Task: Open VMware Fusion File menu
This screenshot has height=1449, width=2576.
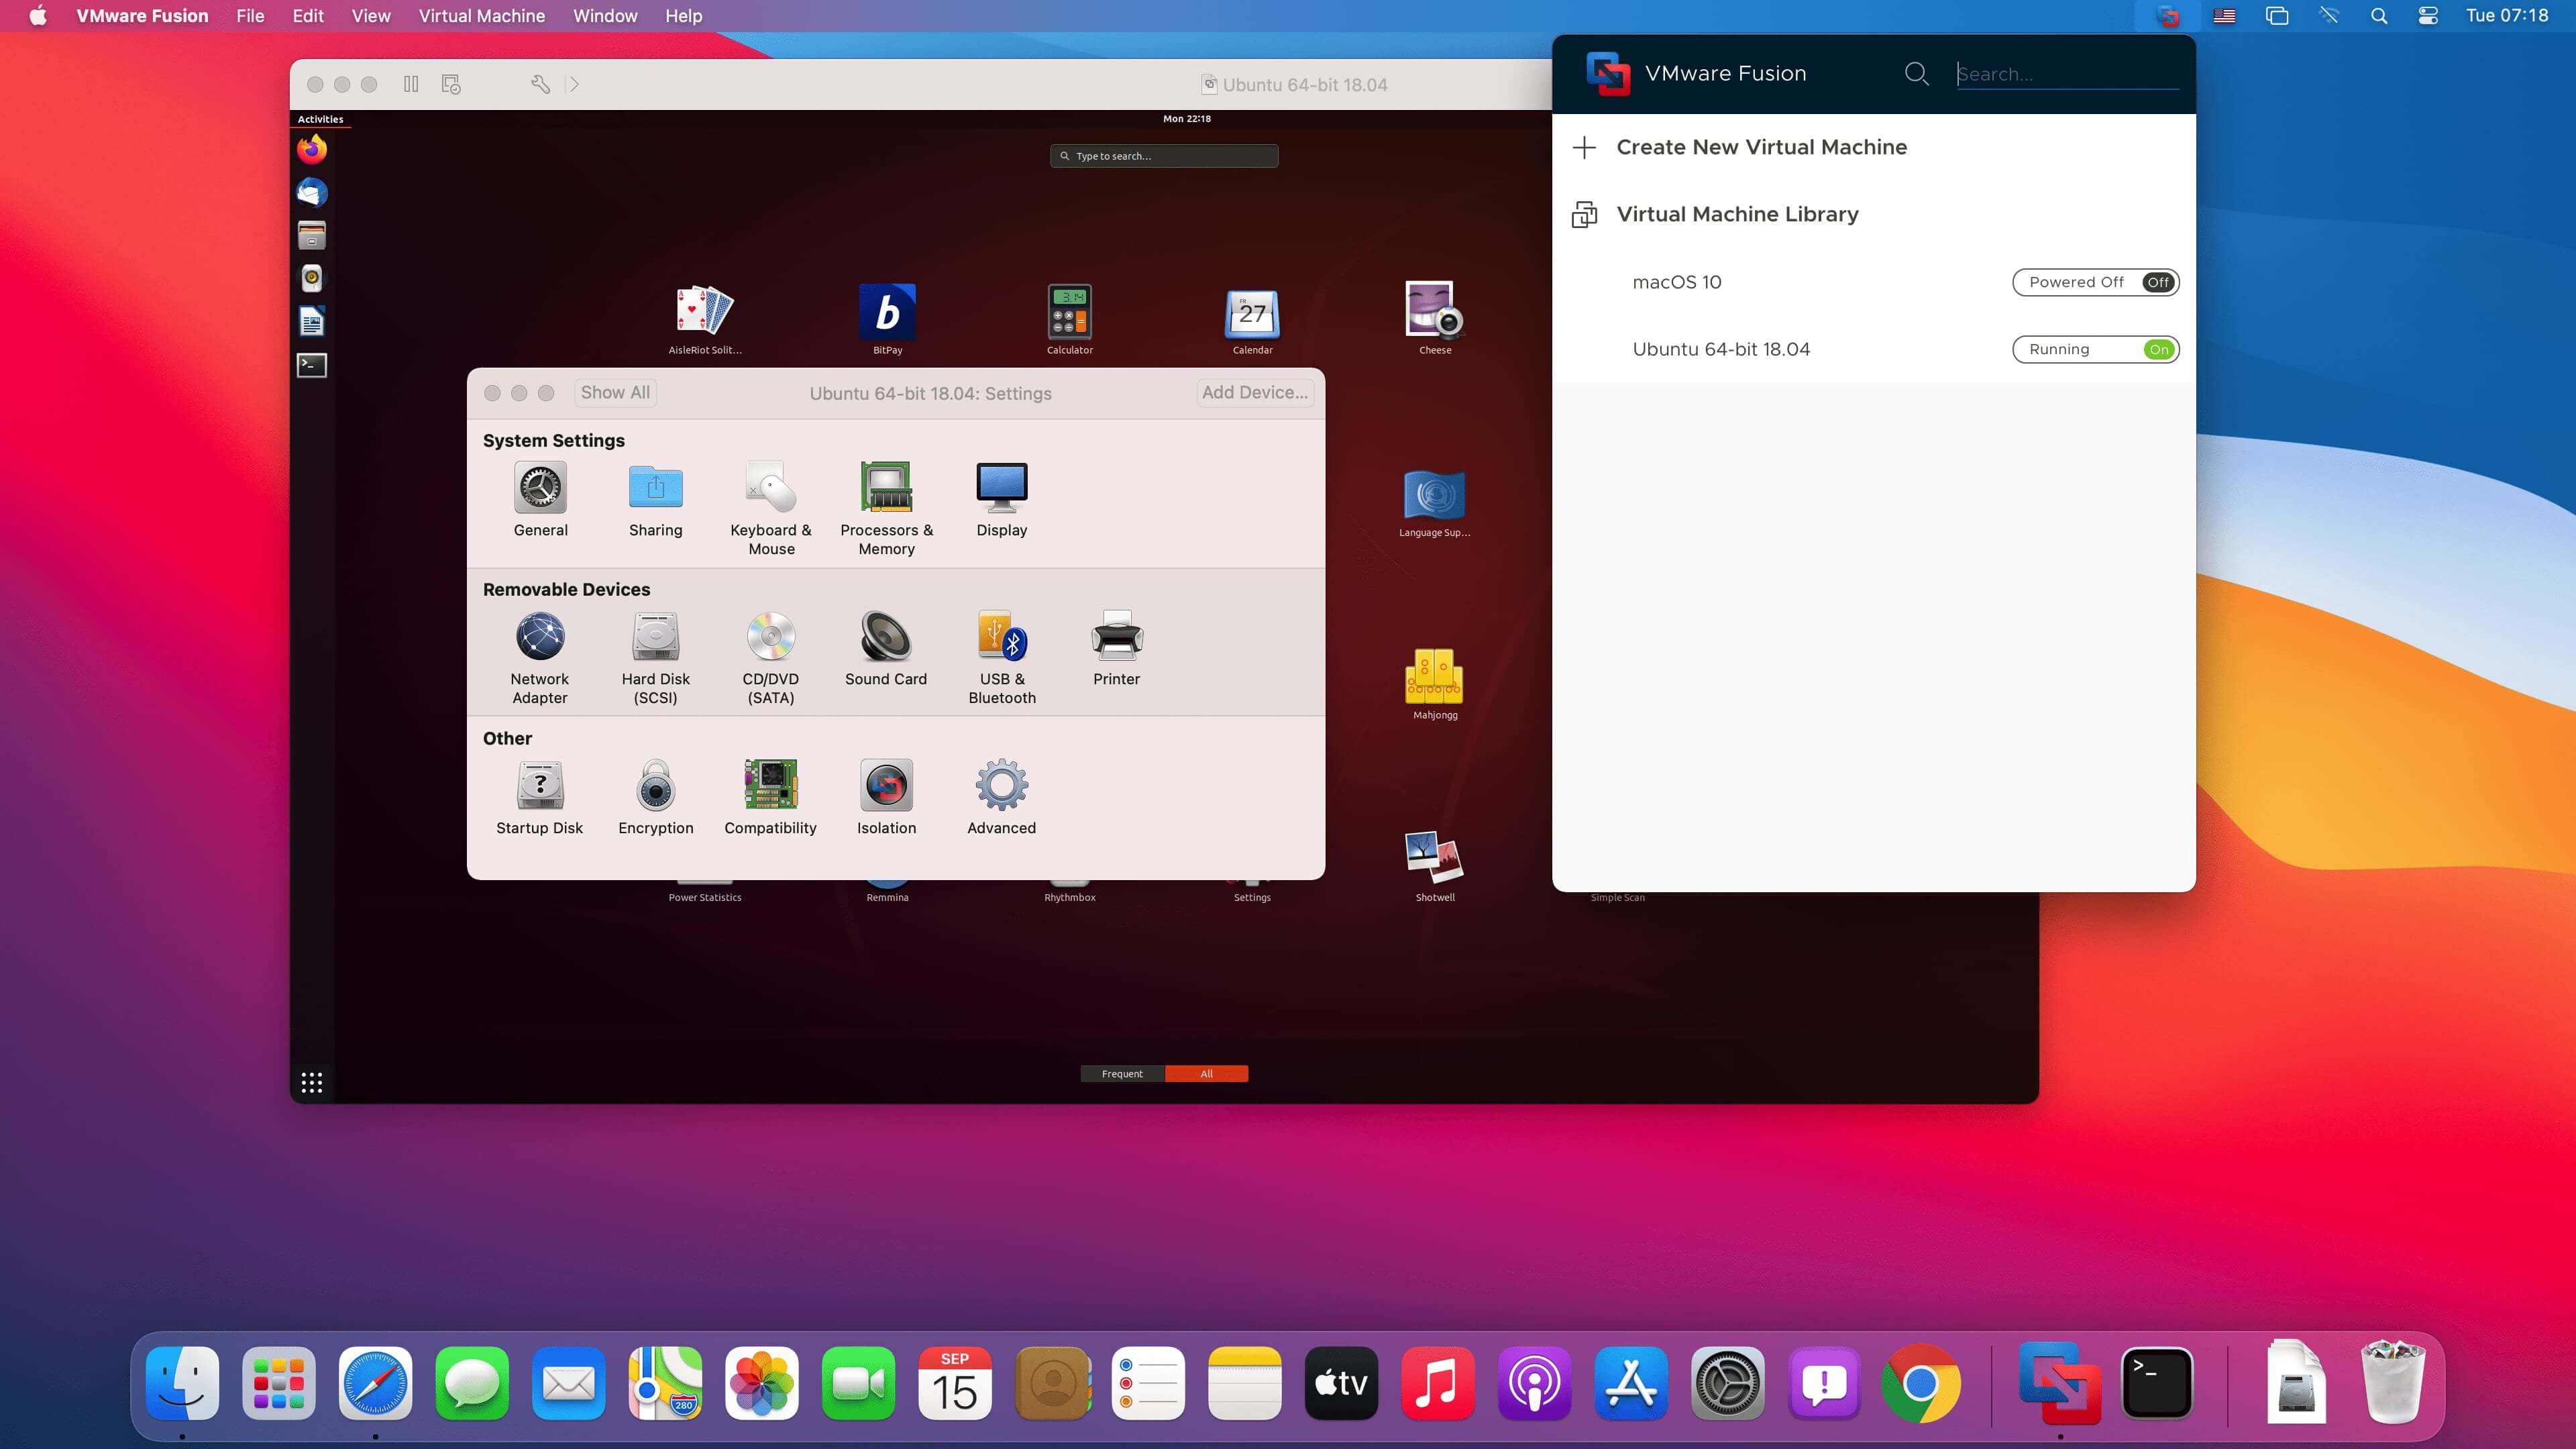Action: pyautogui.click(x=250, y=16)
